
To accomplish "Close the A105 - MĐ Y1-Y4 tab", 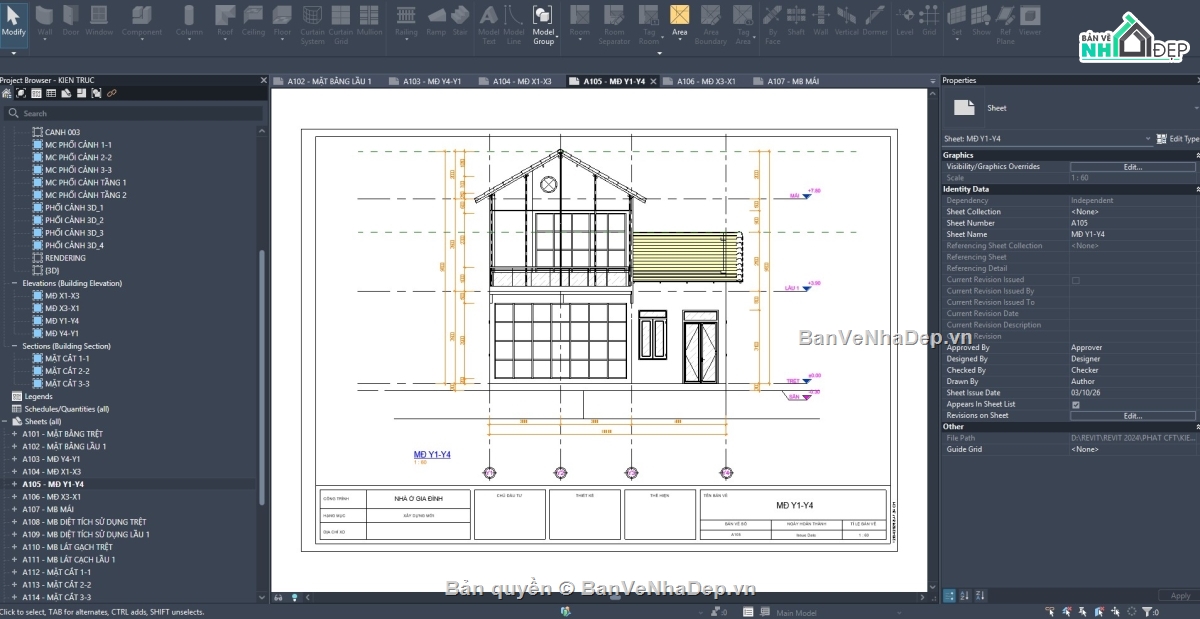I will click(653, 82).
